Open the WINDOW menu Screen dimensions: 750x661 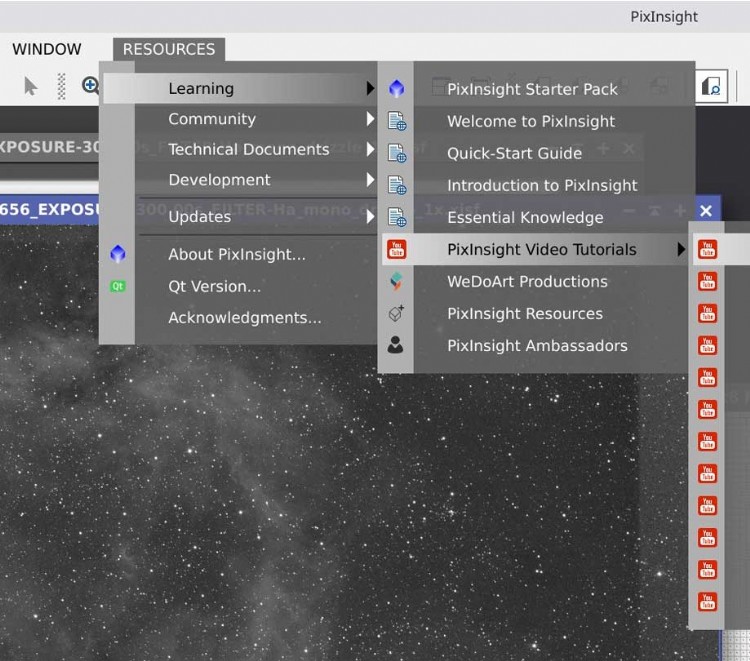(x=46, y=49)
